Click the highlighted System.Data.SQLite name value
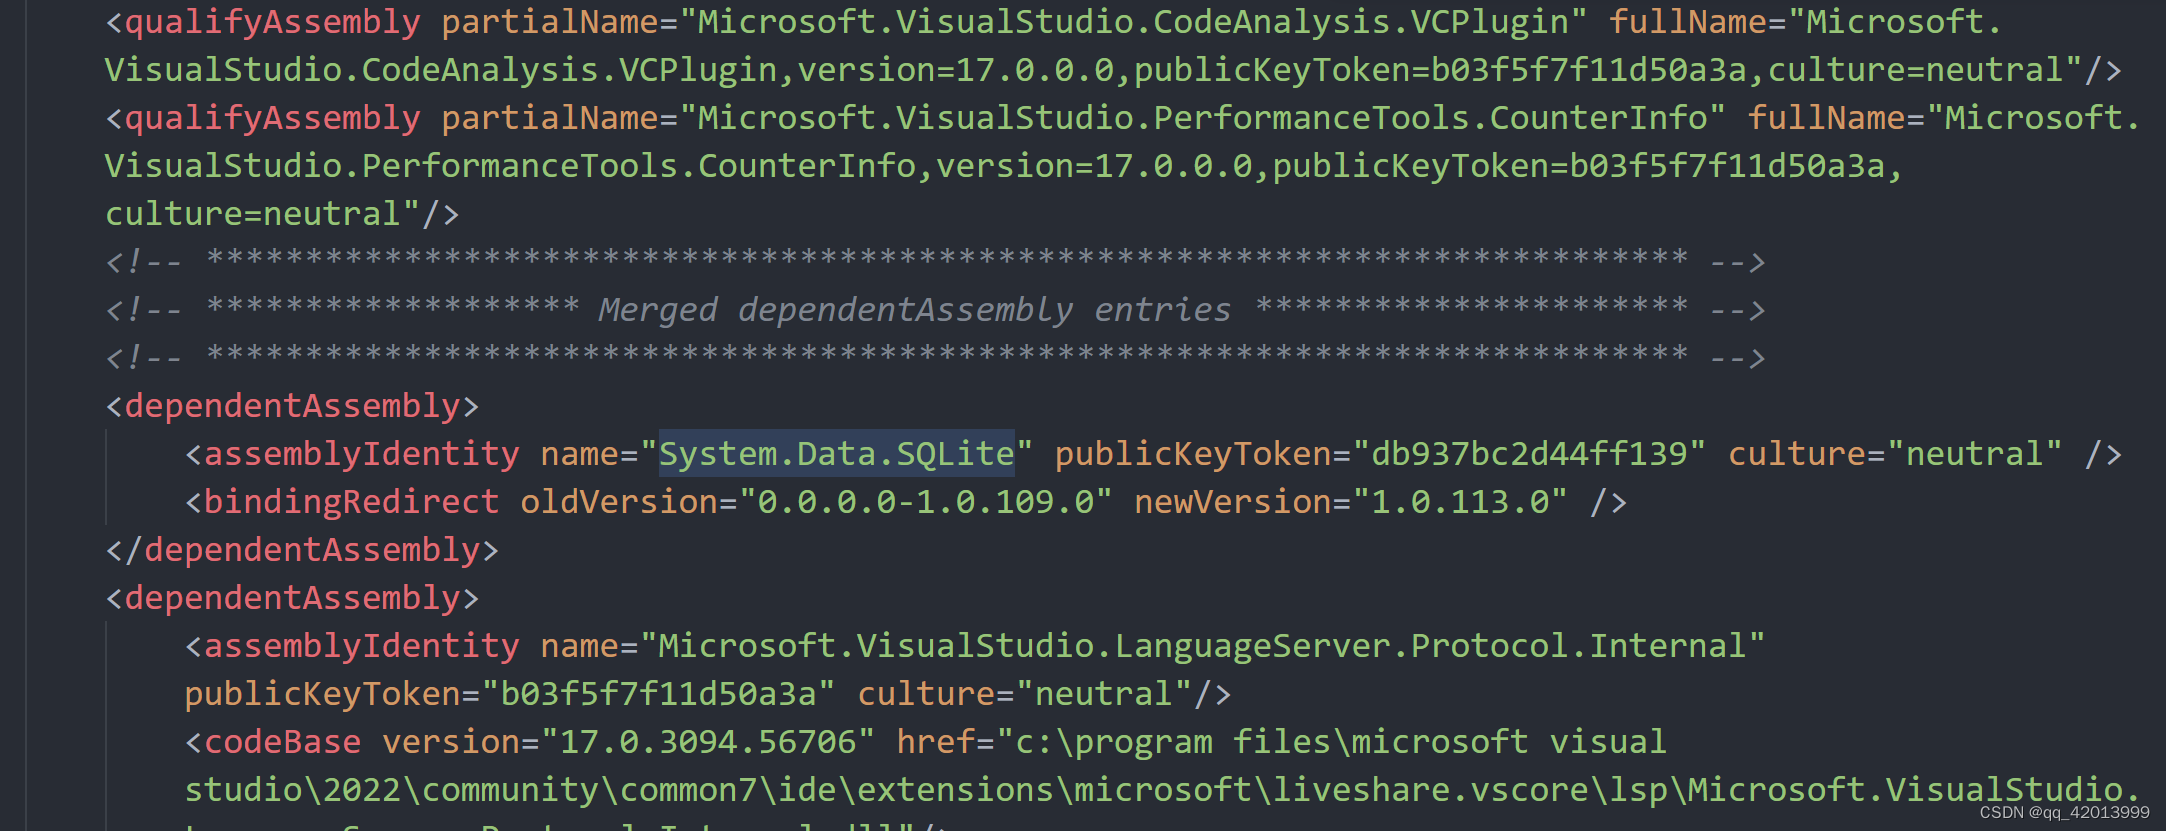The width and height of the screenshot is (2166, 831). (x=836, y=454)
